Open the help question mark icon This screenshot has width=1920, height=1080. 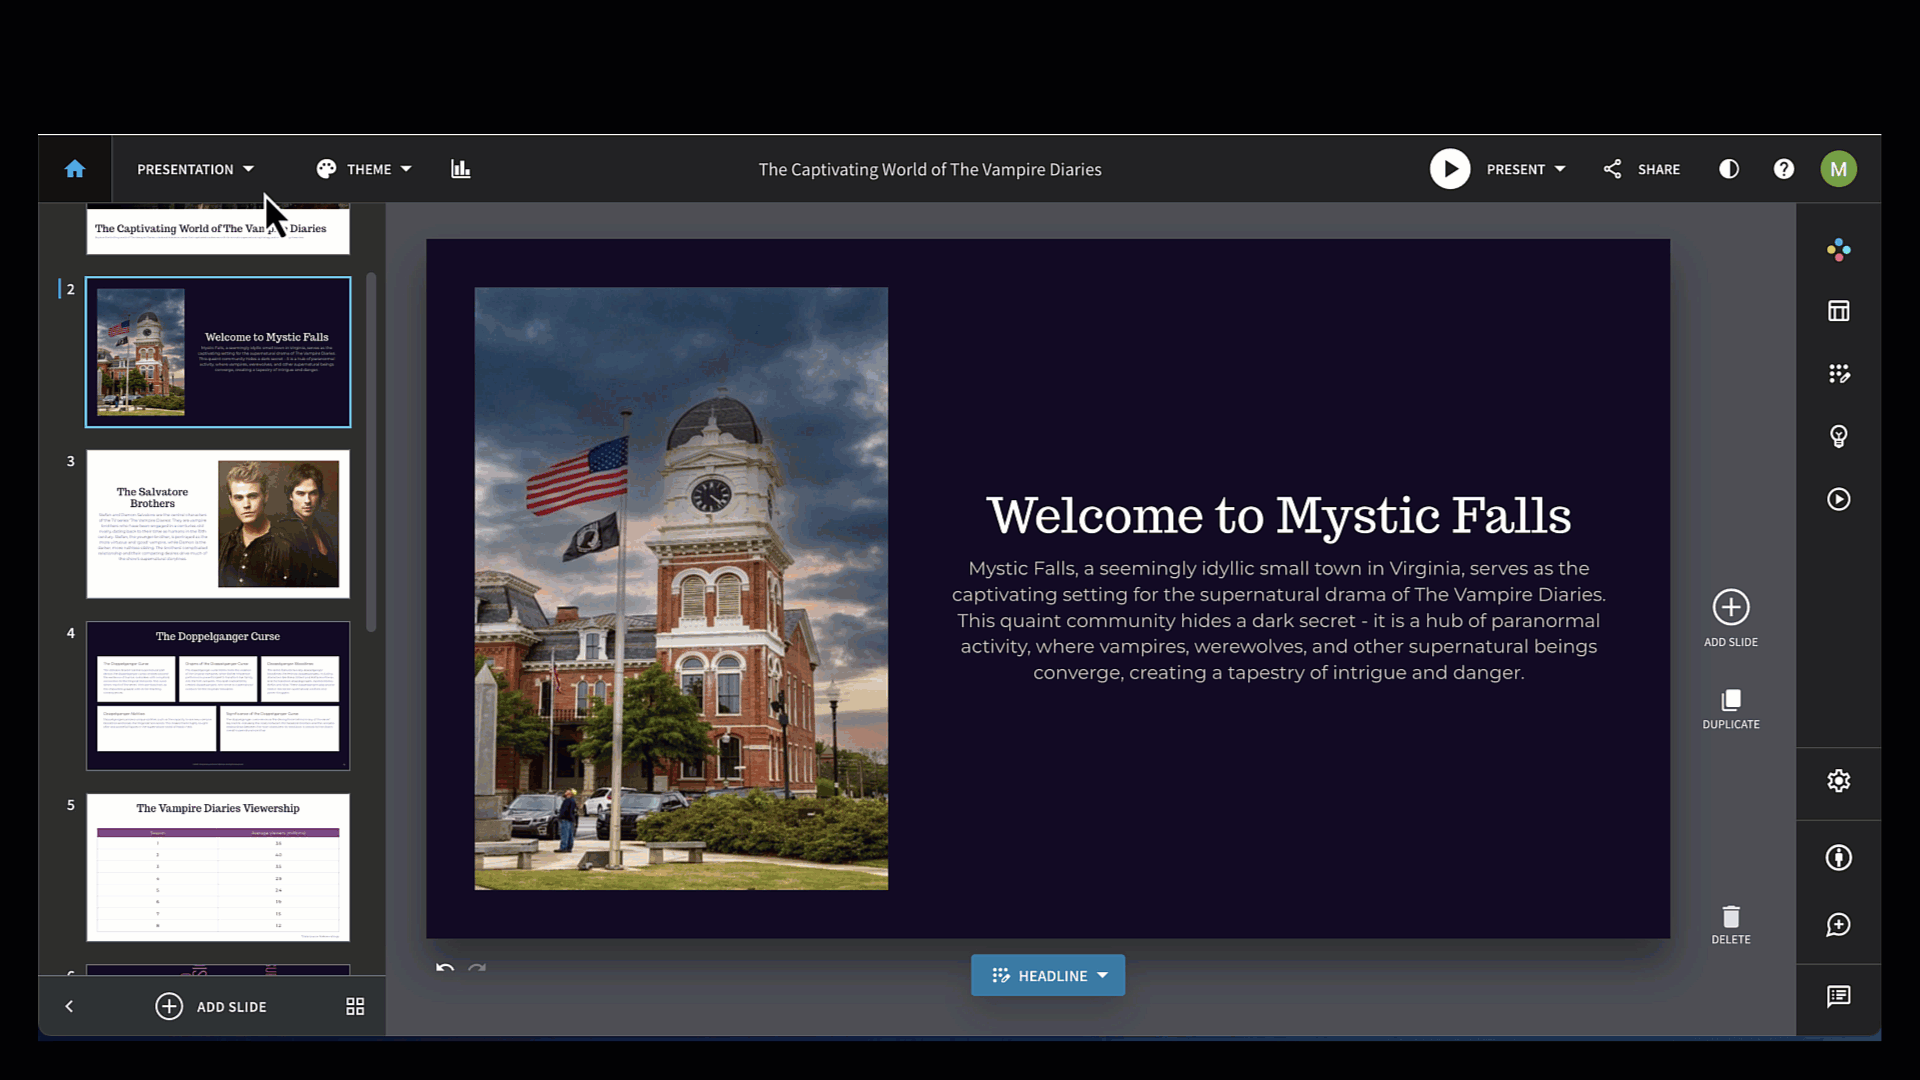click(x=1784, y=169)
